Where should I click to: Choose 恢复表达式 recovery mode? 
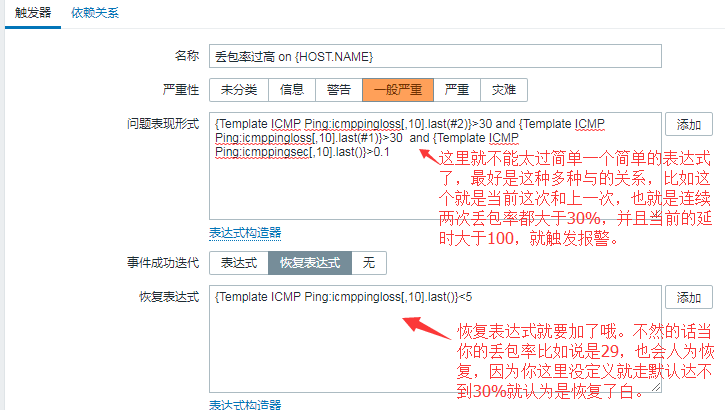pos(309,263)
